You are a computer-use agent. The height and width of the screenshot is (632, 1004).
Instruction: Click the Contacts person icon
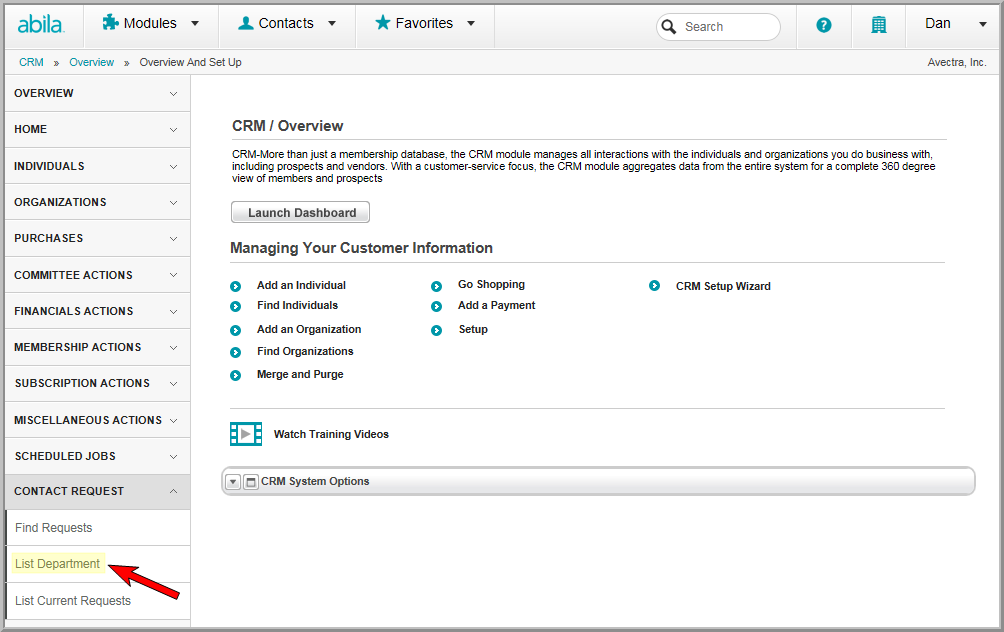[246, 23]
